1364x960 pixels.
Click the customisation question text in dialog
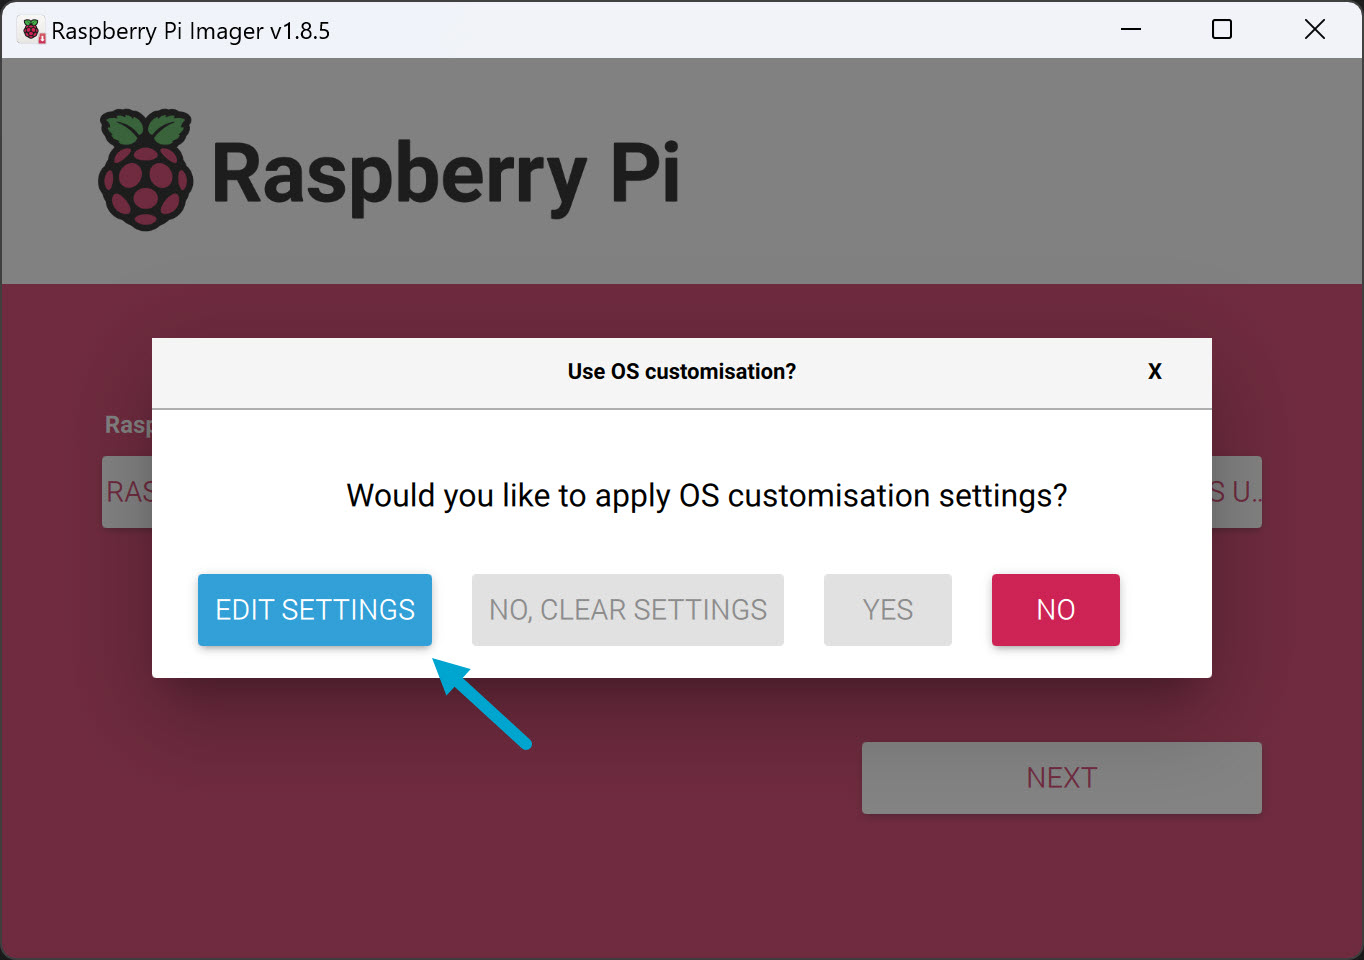[706, 496]
